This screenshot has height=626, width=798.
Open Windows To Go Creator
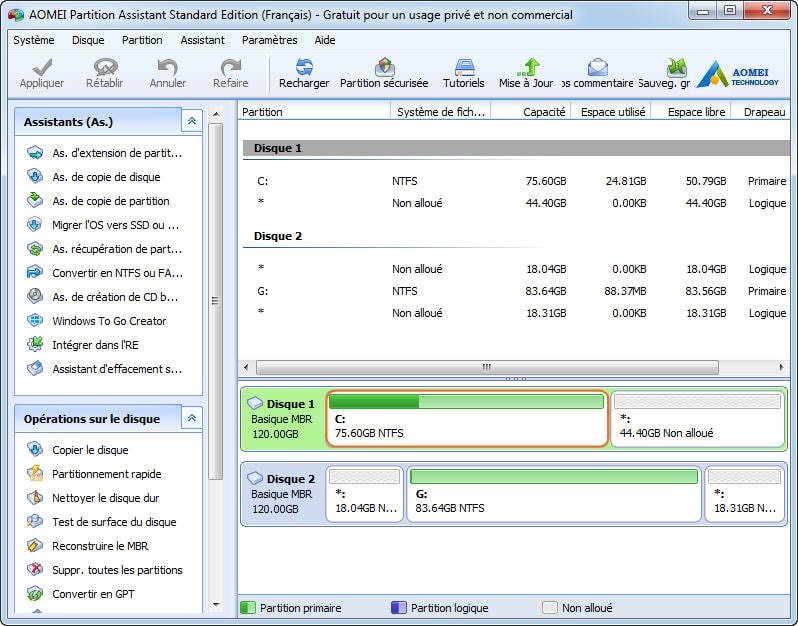click(97, 321)
